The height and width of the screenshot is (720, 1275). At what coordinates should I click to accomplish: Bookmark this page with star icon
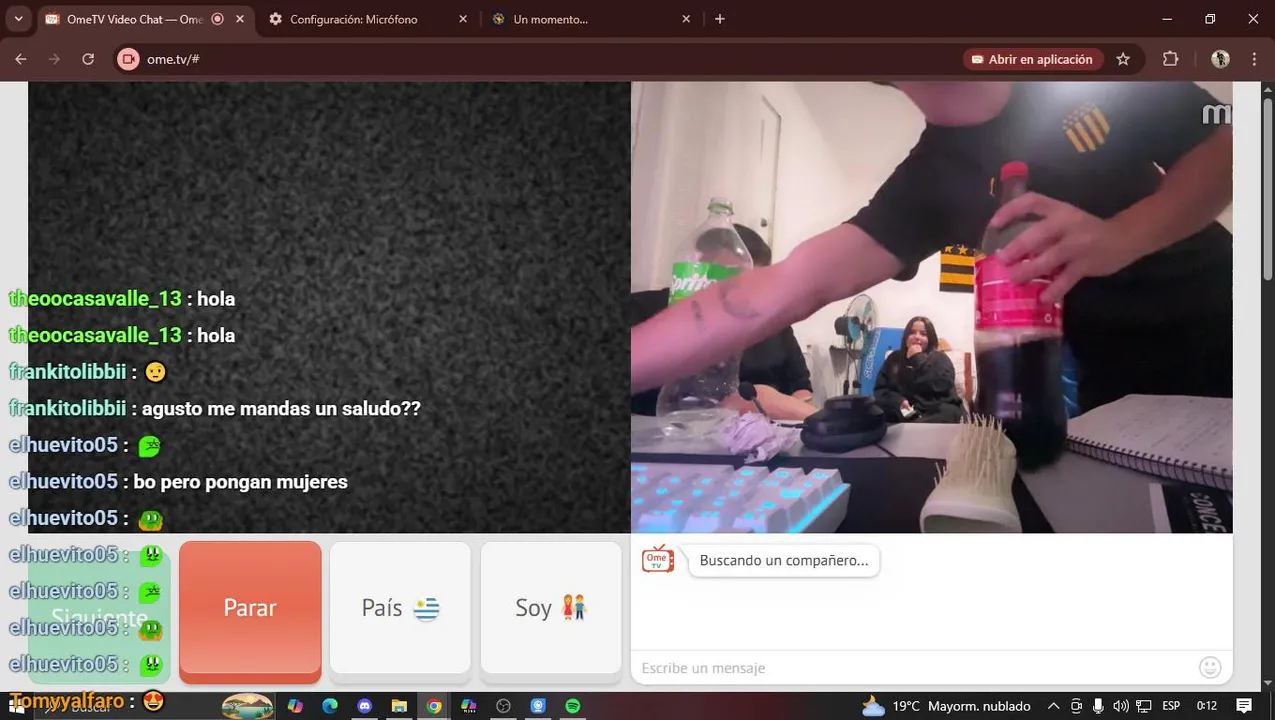(x=1123, y=59)
